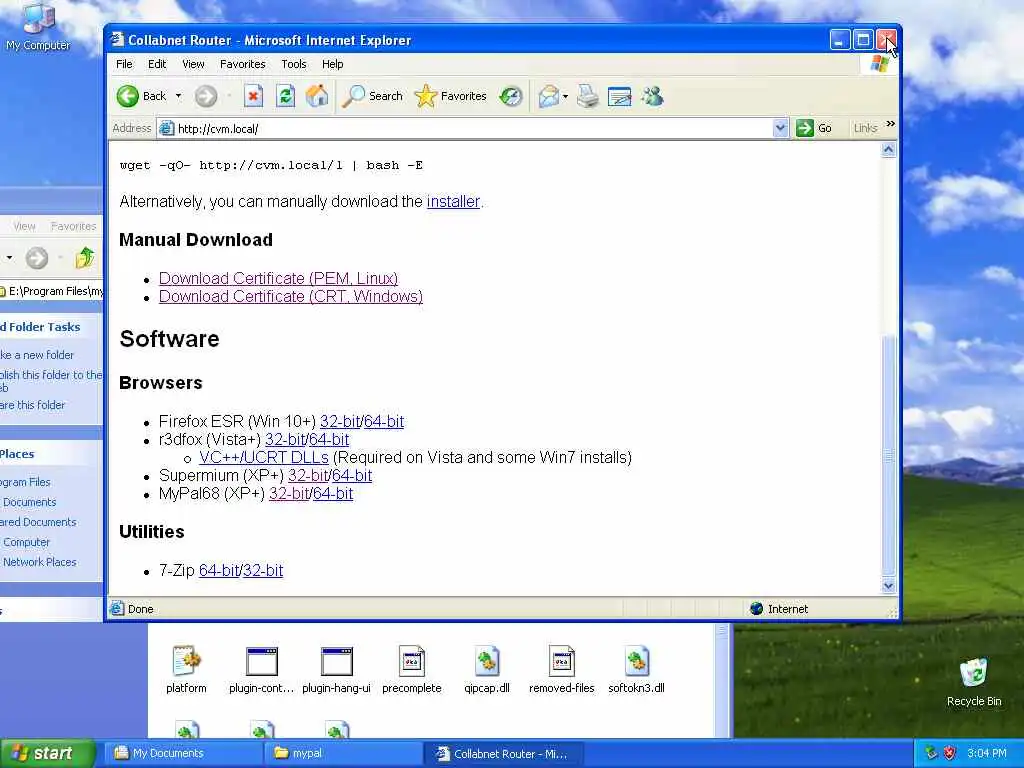Open the Help menu
The image size is (1024, 768).
click(x=332, y=64)
